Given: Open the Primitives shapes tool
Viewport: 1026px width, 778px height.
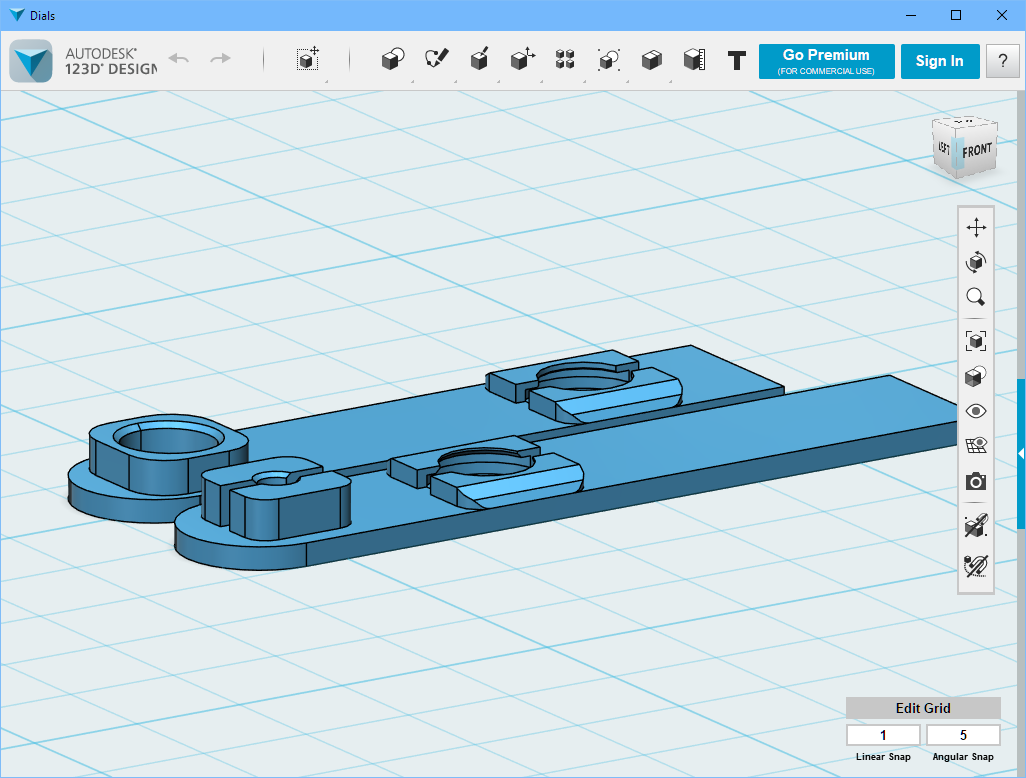Looking at the screenshot, I should (x=392, y=60).
